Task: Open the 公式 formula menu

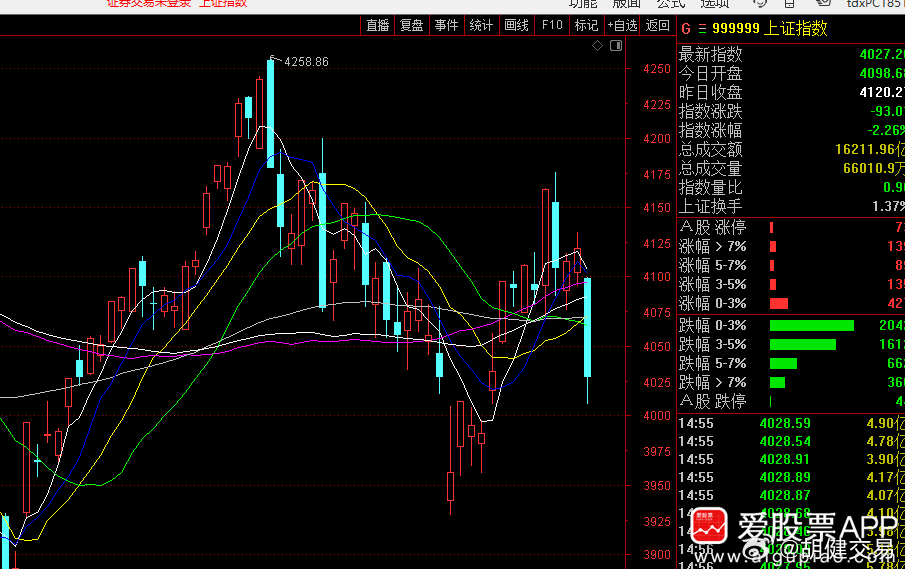Action: pyautogui.click(x=671, y=4)
